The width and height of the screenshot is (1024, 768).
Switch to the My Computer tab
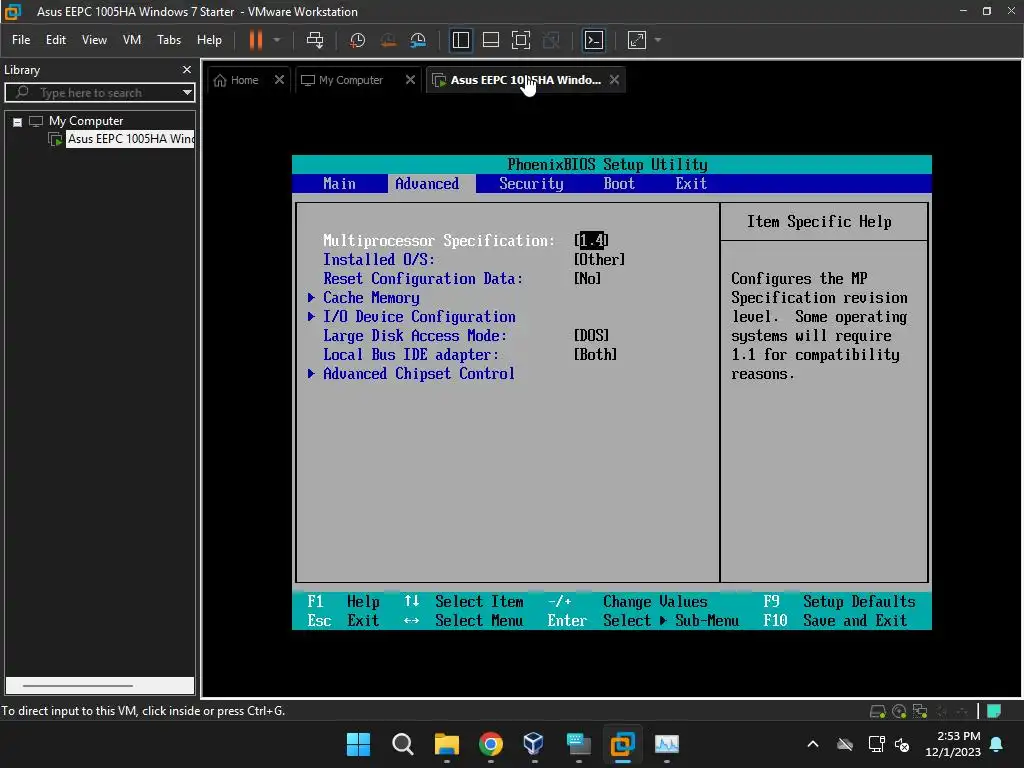[342, 80]
